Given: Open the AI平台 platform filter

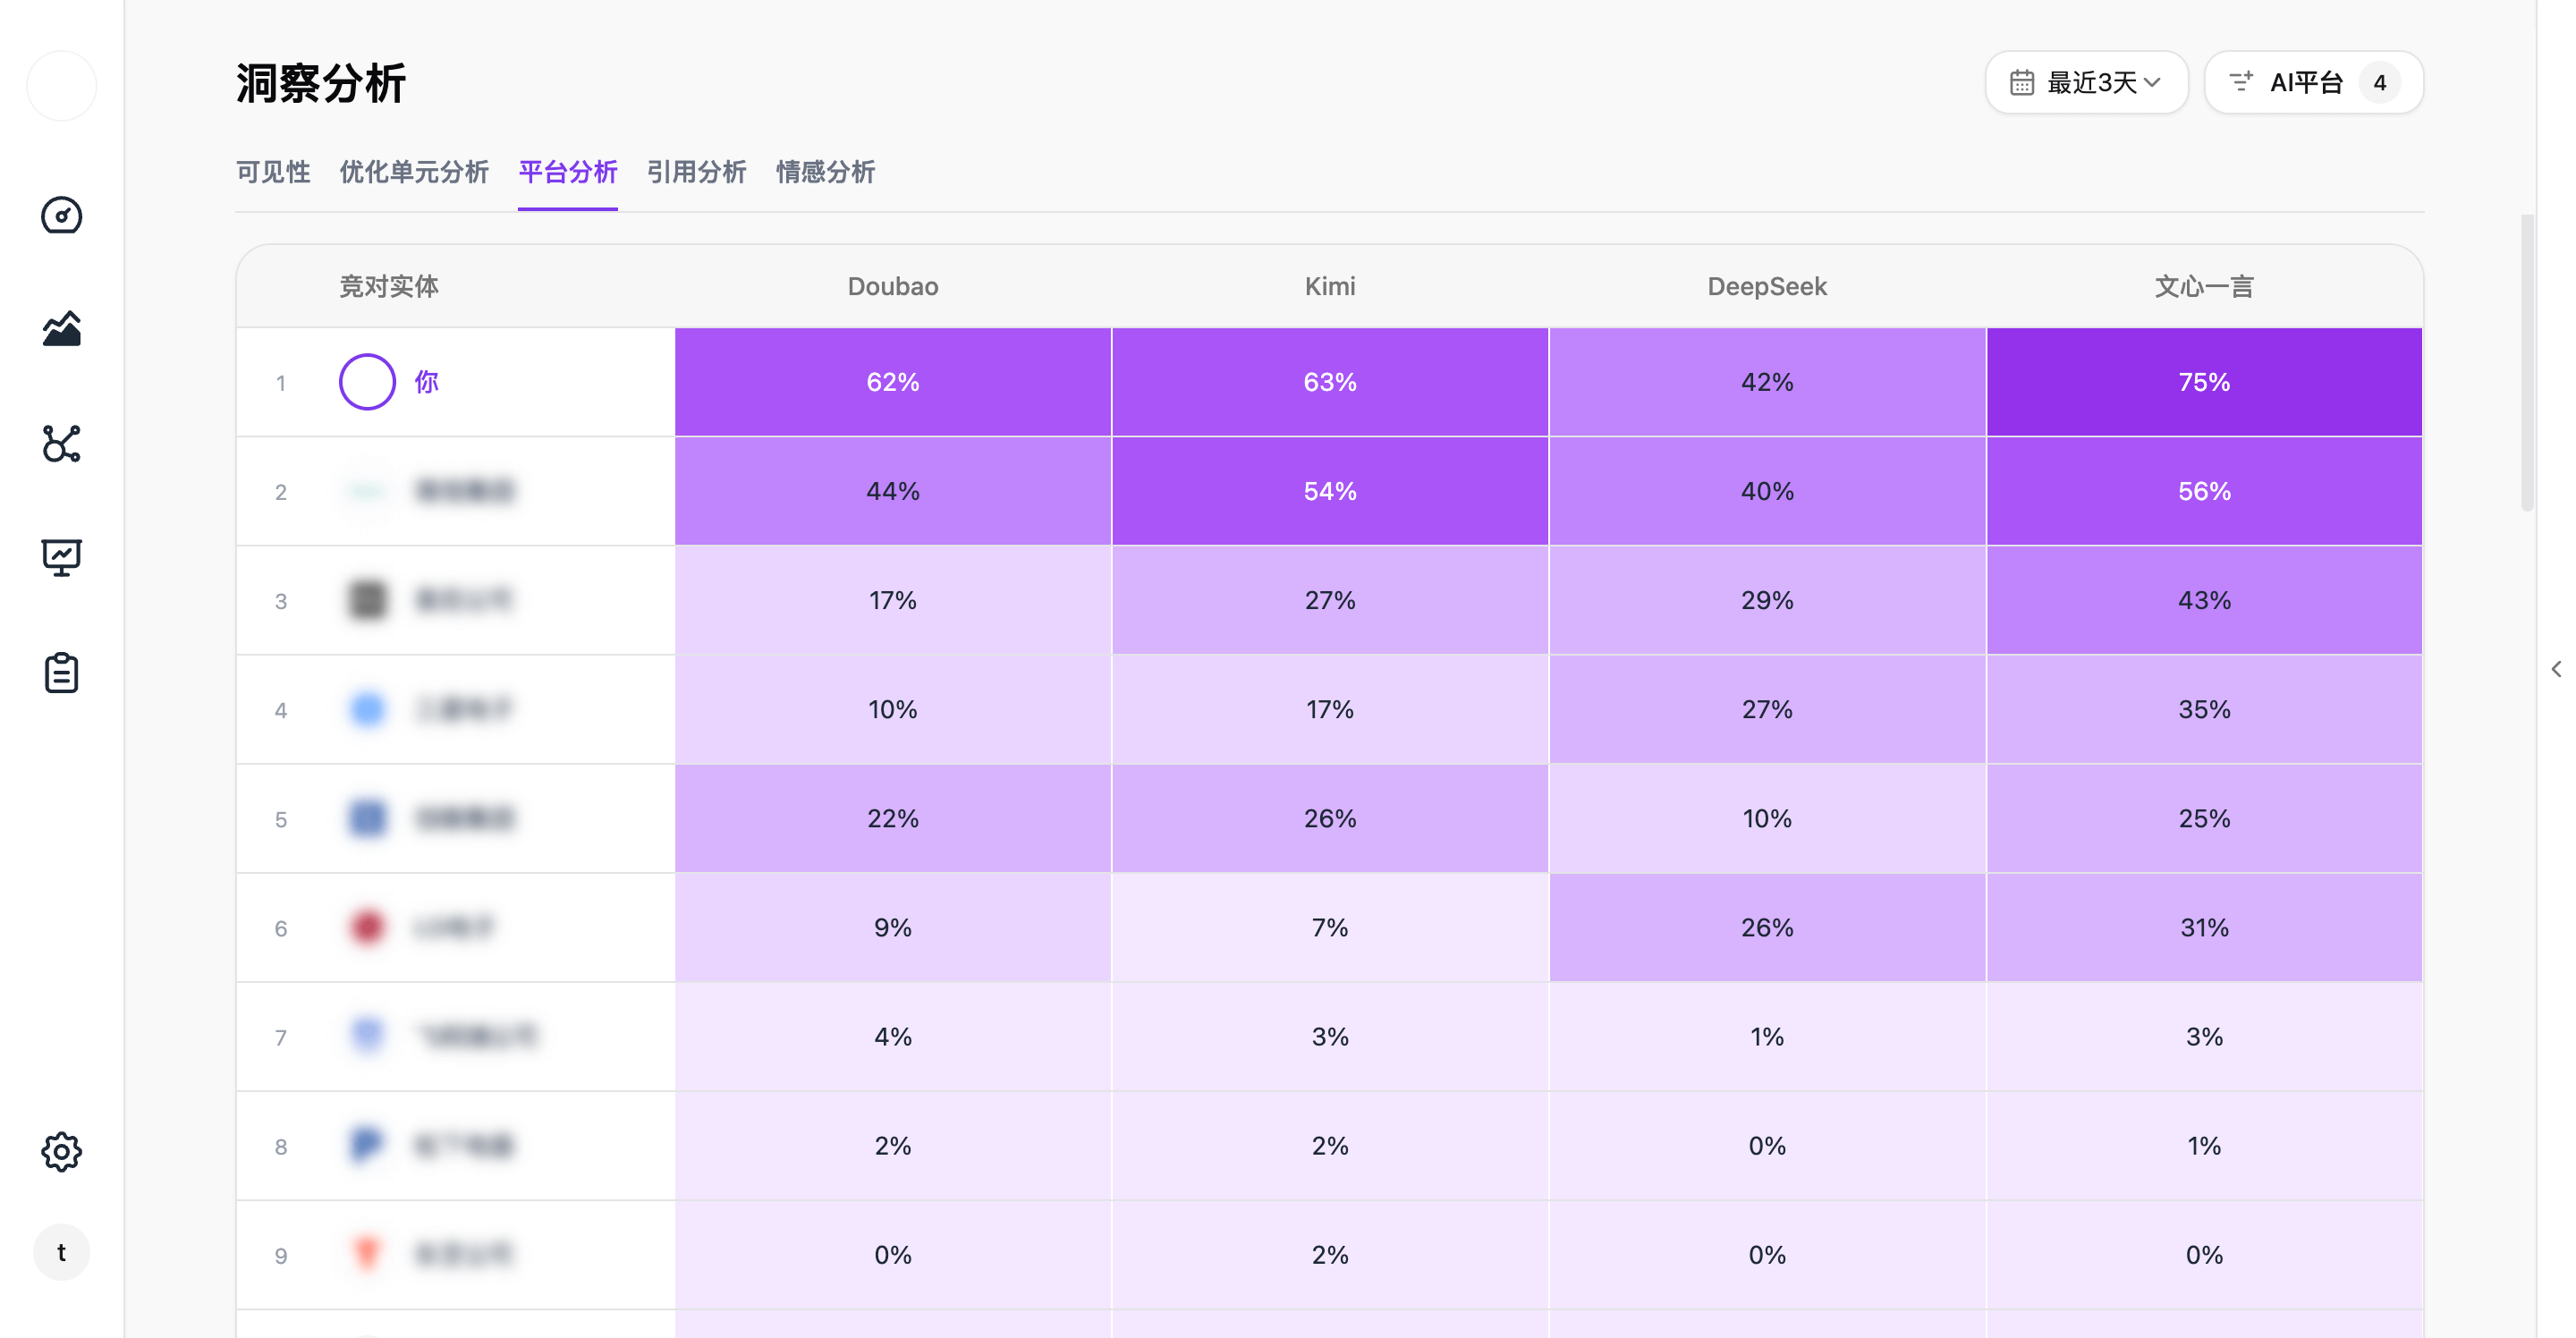Looking at the screenshot, I should point(2312,82).
